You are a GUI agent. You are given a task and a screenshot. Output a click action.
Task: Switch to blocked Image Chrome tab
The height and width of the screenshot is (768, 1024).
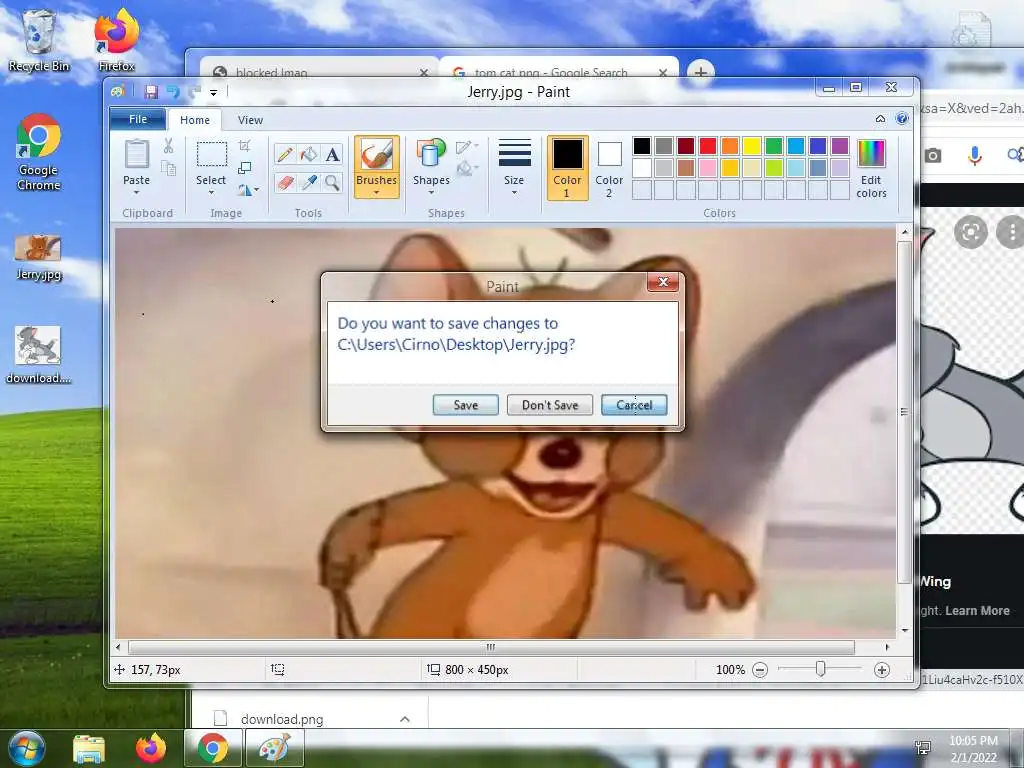[319, 69]
